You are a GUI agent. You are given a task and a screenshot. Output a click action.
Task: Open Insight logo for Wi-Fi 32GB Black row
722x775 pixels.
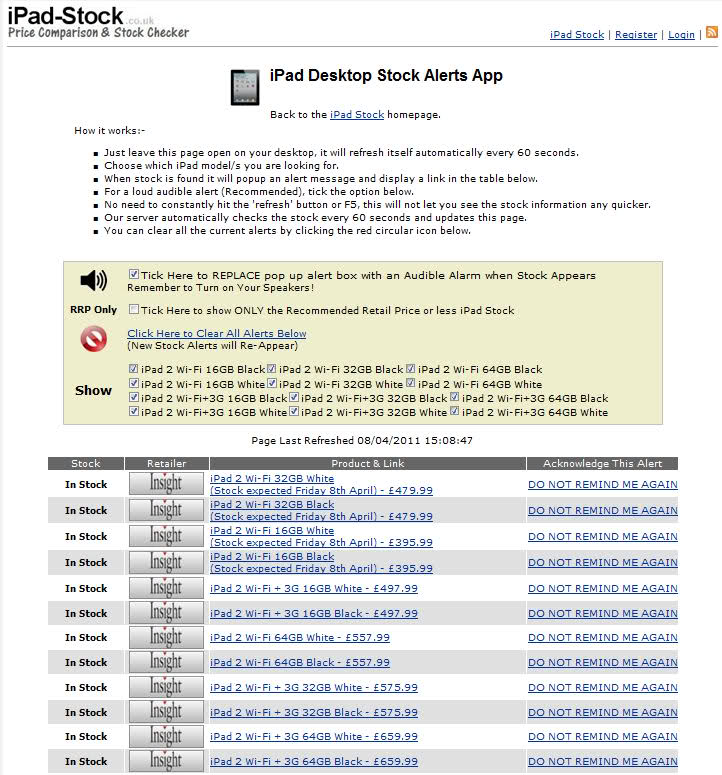(166, 510)
